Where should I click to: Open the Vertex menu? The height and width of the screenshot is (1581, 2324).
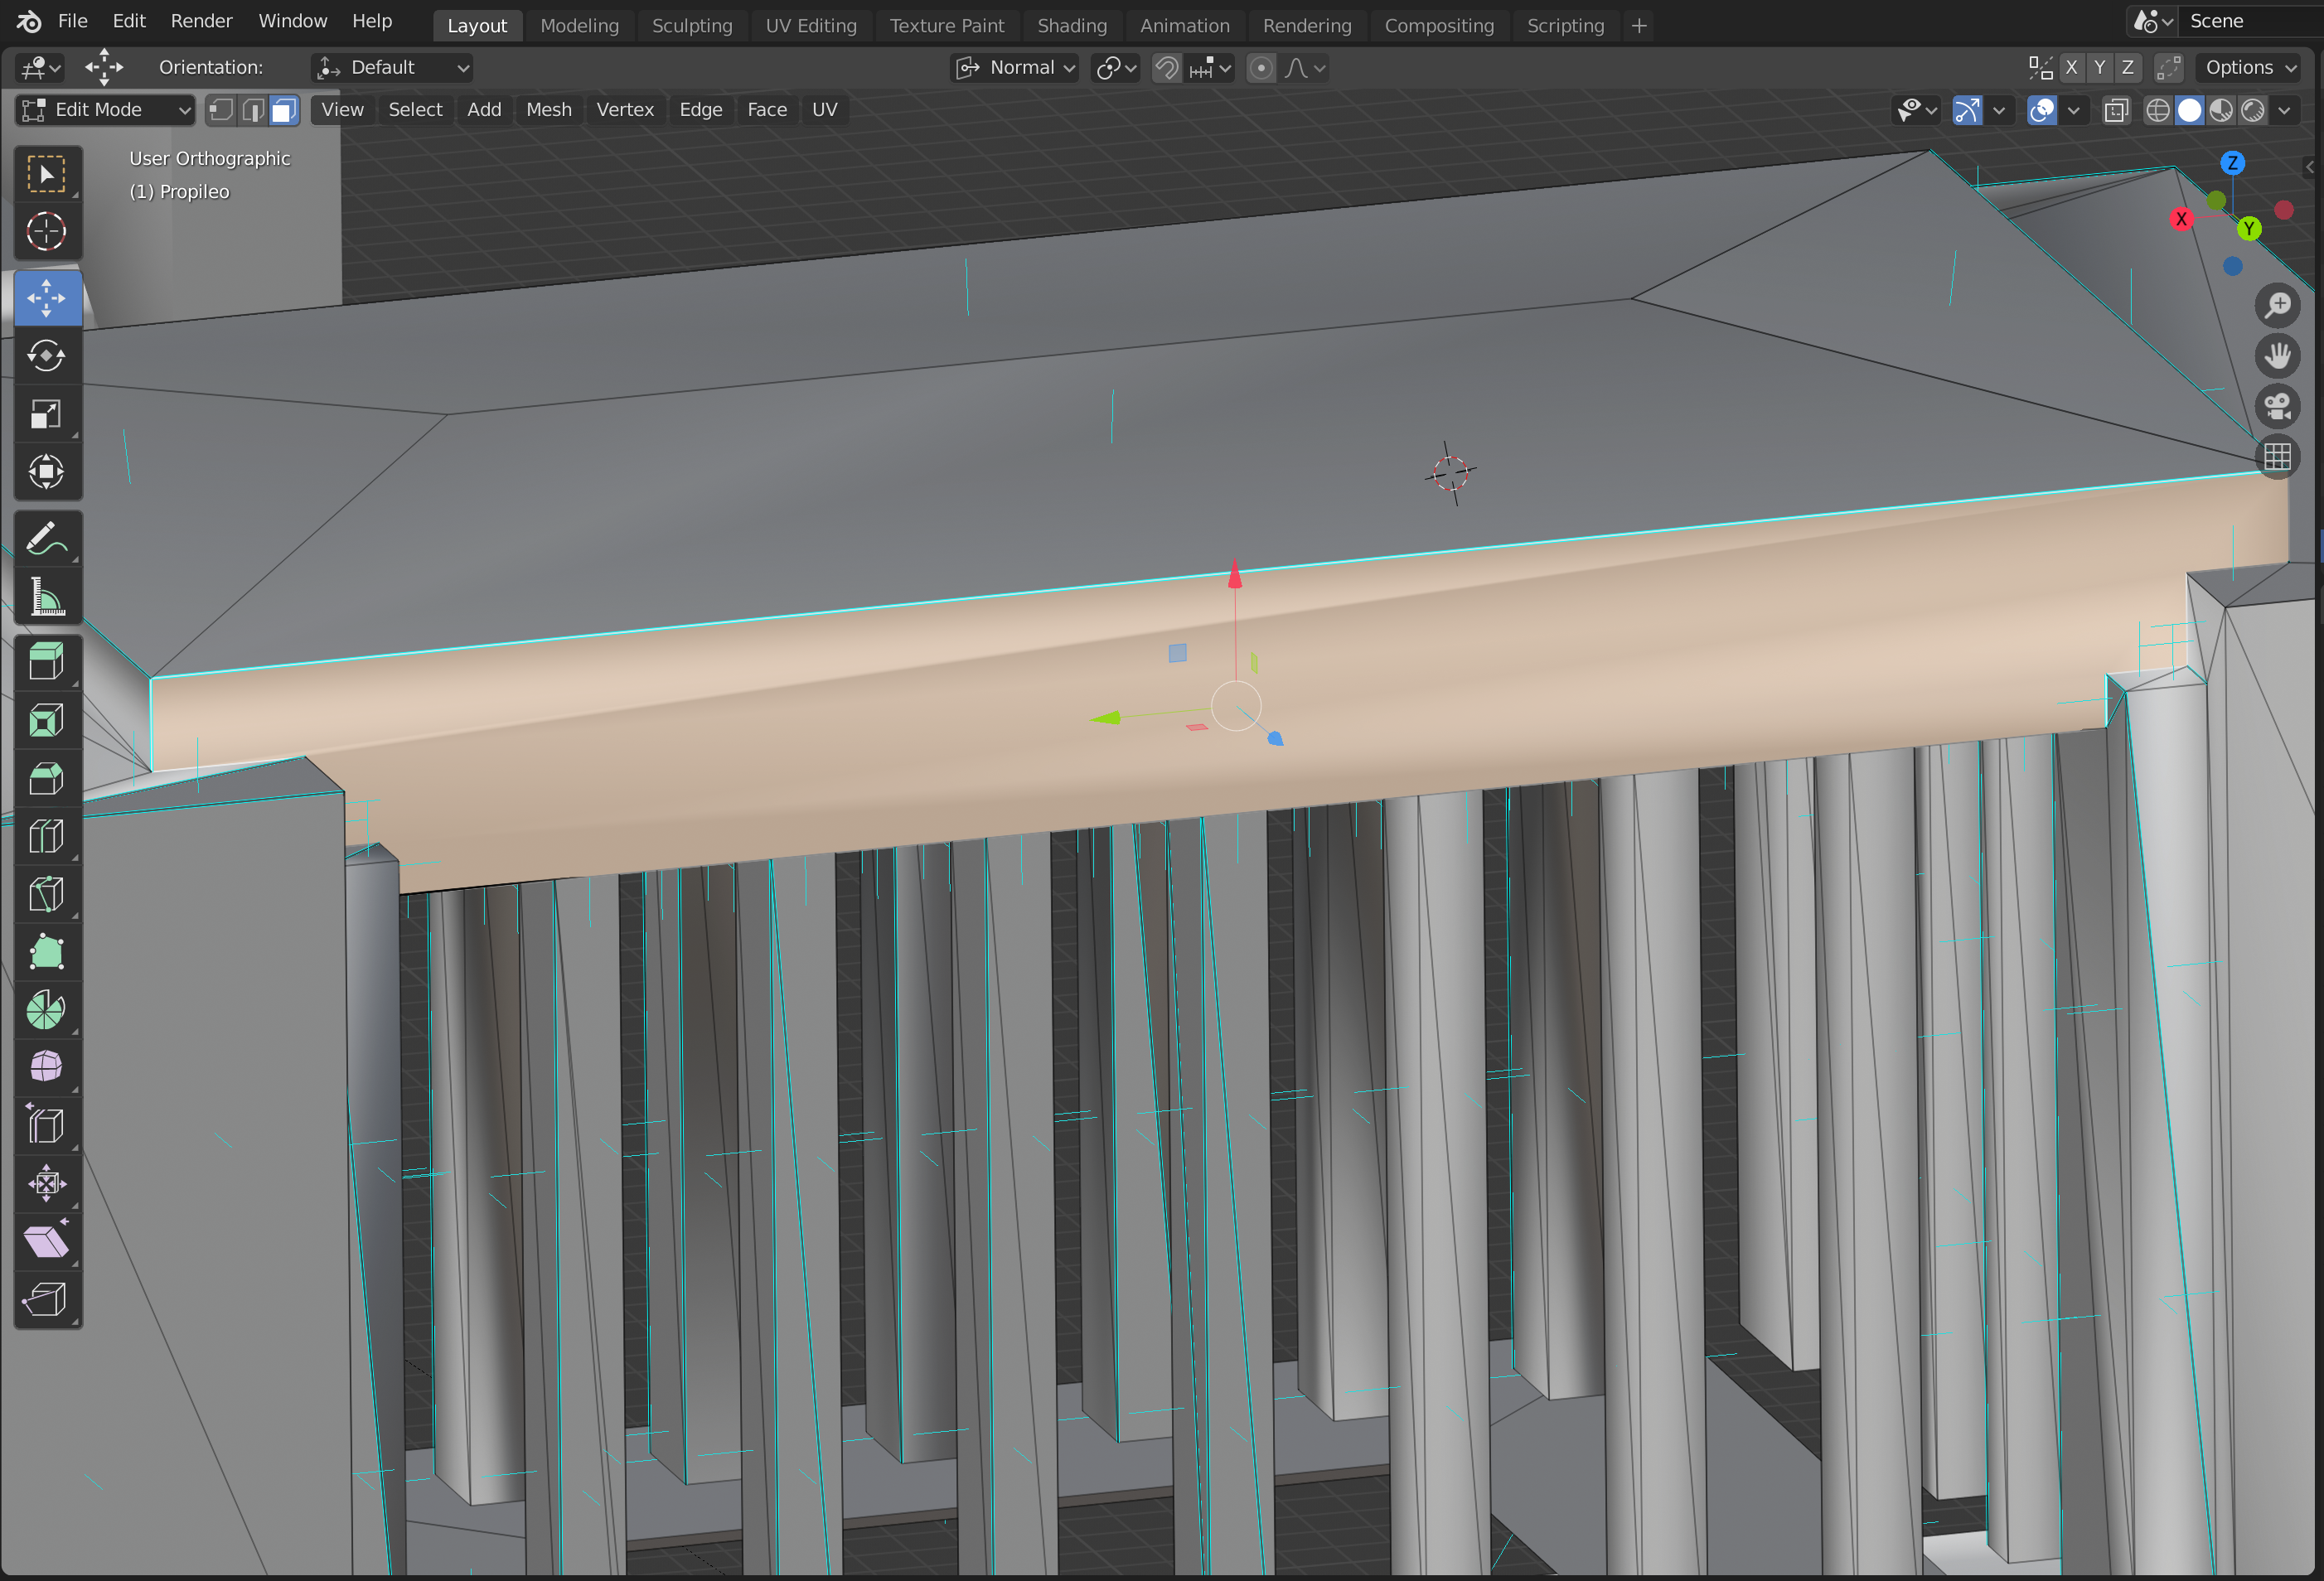point(624,110)
